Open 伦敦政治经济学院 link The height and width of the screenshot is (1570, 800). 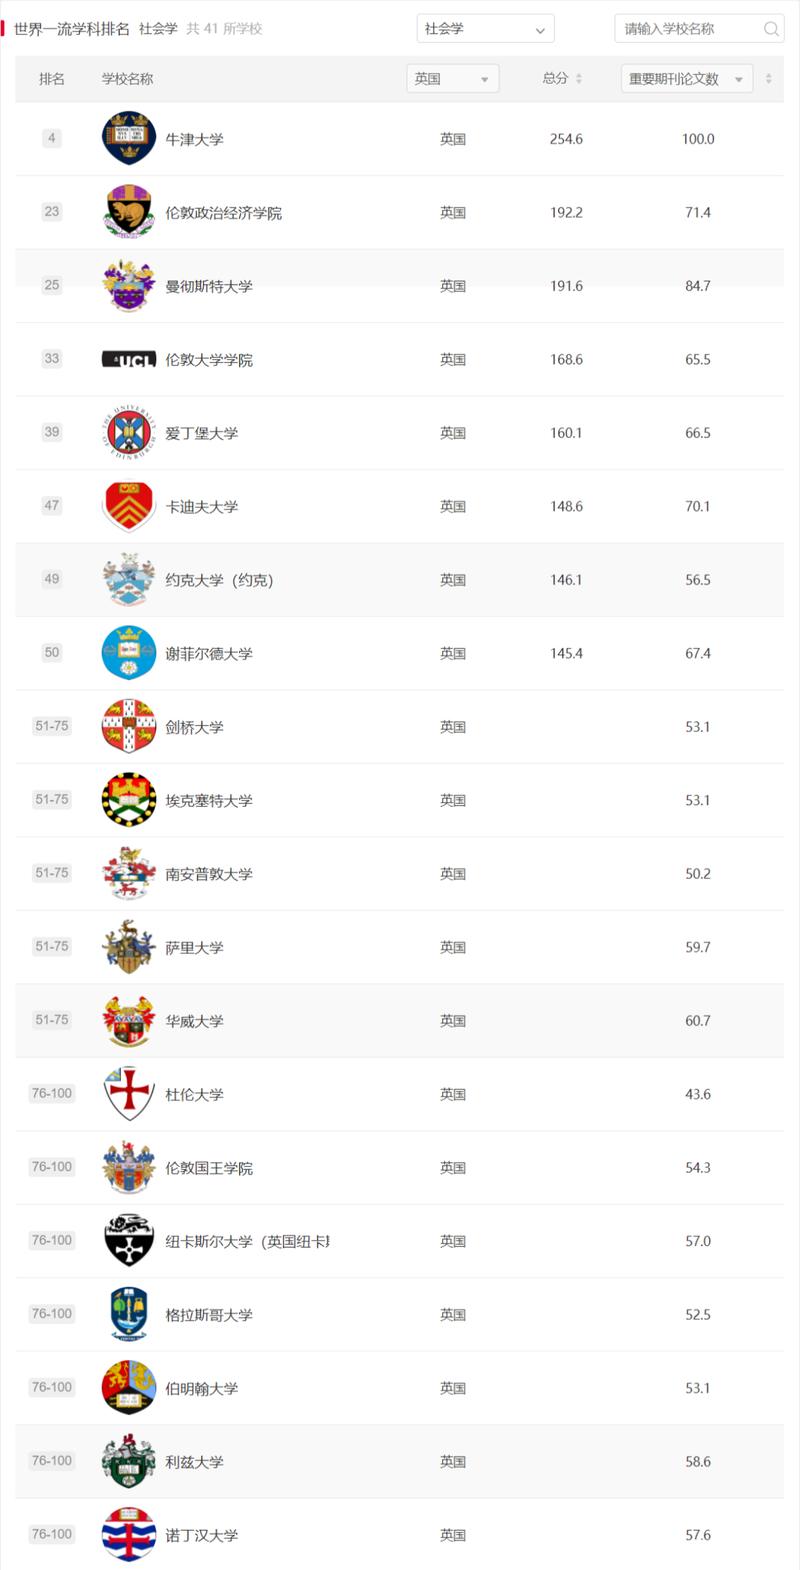(223, 213)
